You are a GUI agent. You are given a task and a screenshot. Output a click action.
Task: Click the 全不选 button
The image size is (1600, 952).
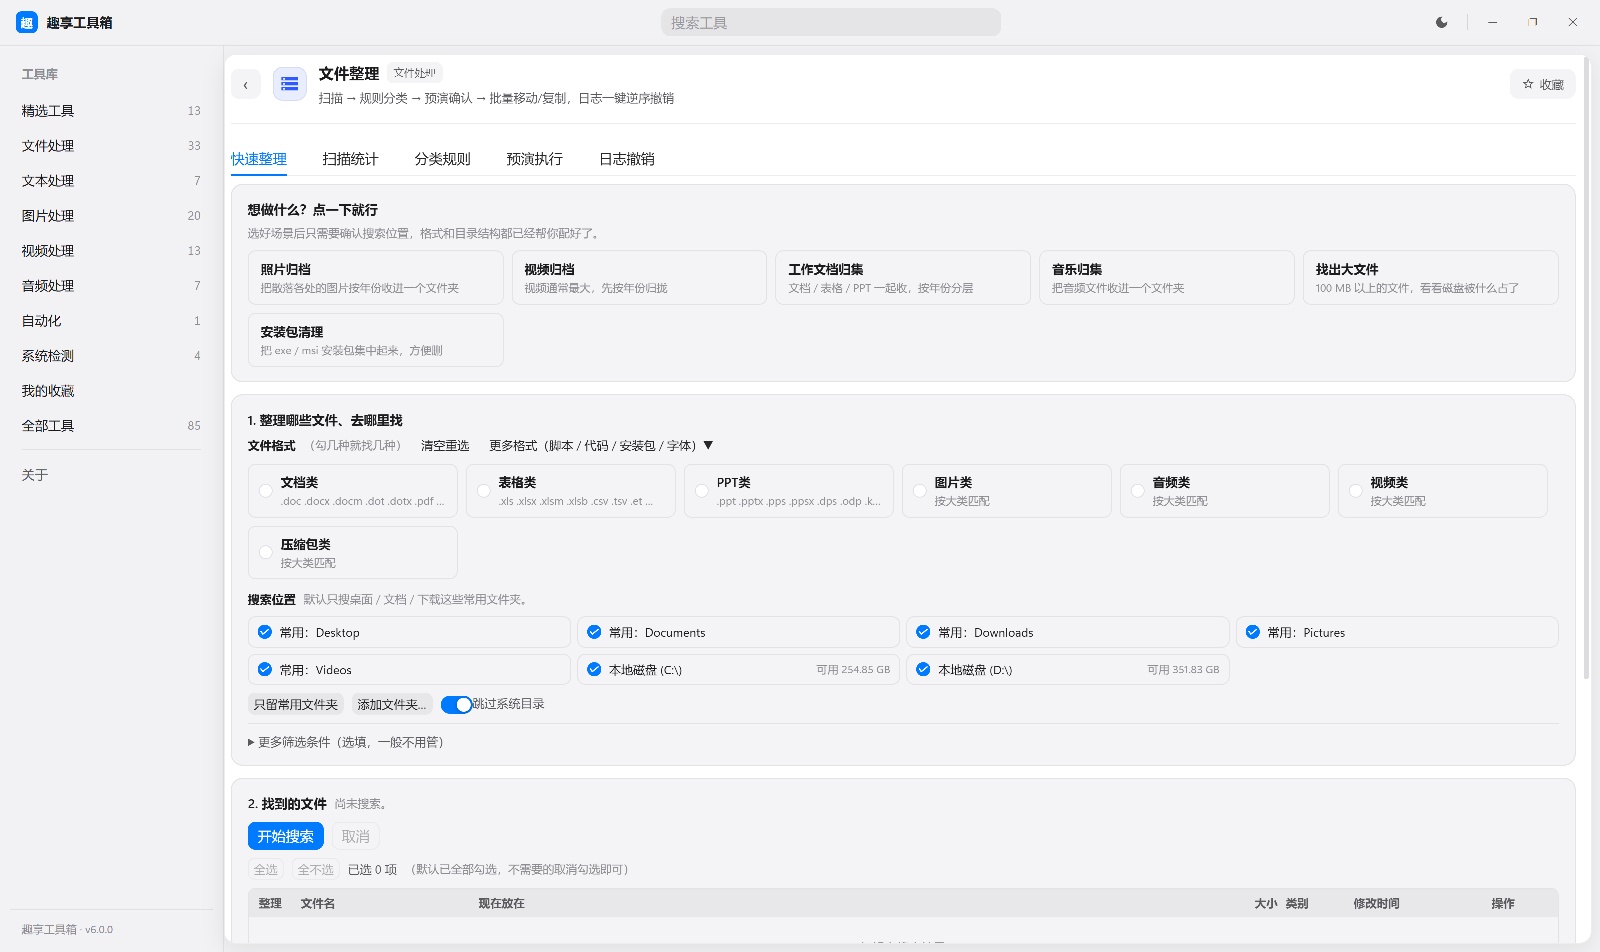point(316,870)
